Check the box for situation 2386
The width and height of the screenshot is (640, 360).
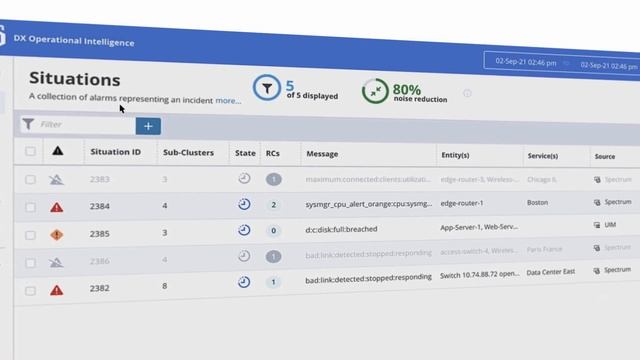click(x=30, y=263)
